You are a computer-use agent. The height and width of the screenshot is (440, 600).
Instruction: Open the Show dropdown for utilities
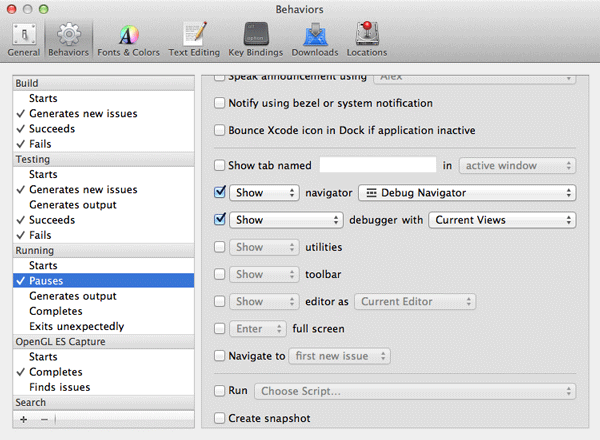point(264,247)
